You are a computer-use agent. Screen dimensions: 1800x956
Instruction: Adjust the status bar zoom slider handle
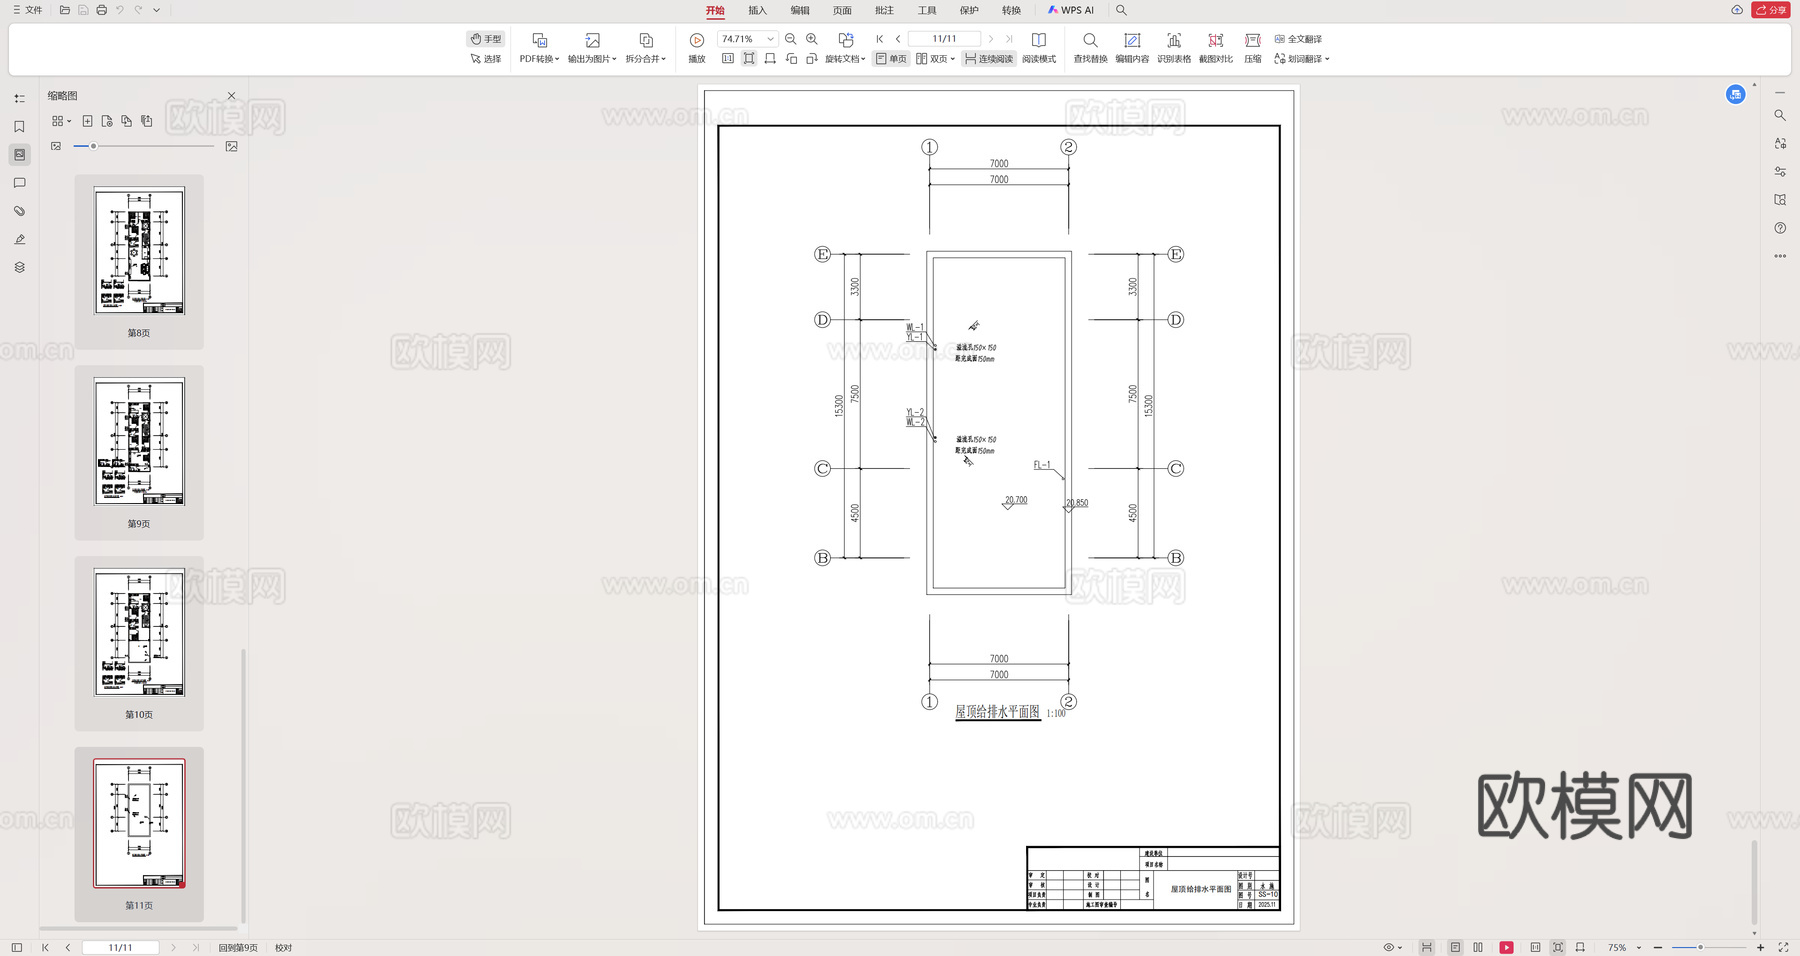pyautogui.click(x=1700, y=947)
